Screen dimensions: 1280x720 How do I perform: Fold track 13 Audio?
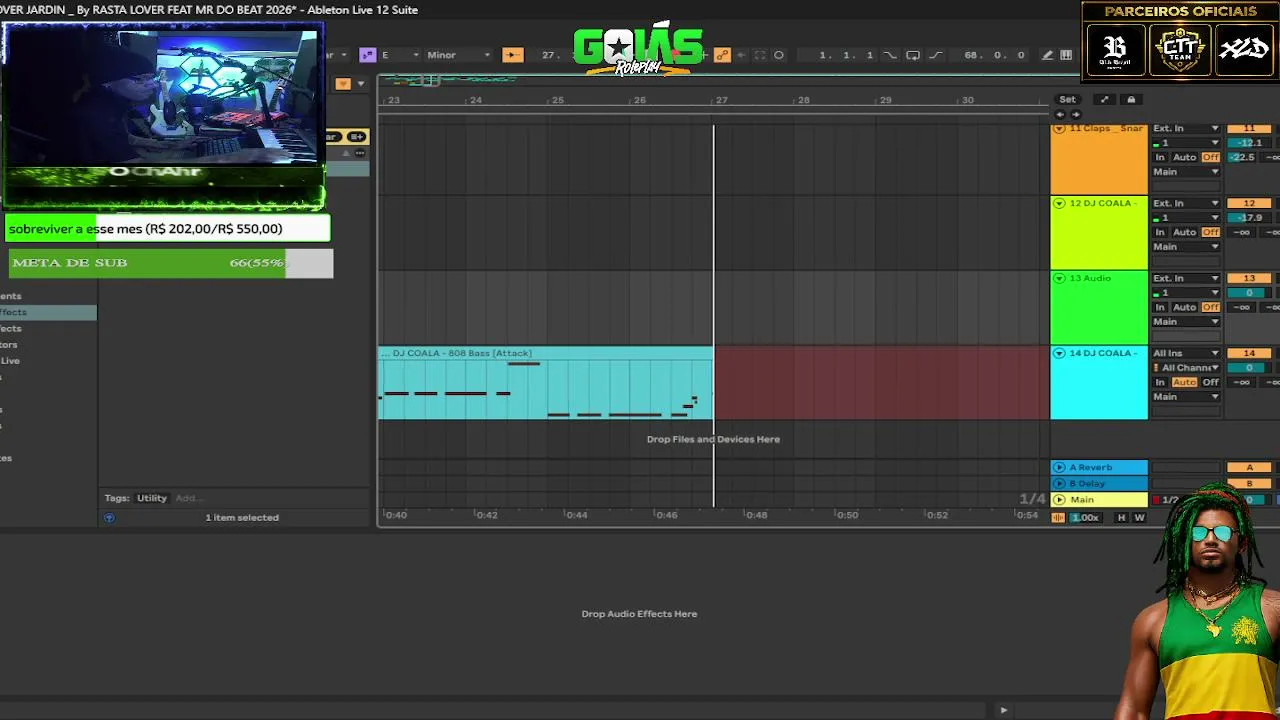1059,278
